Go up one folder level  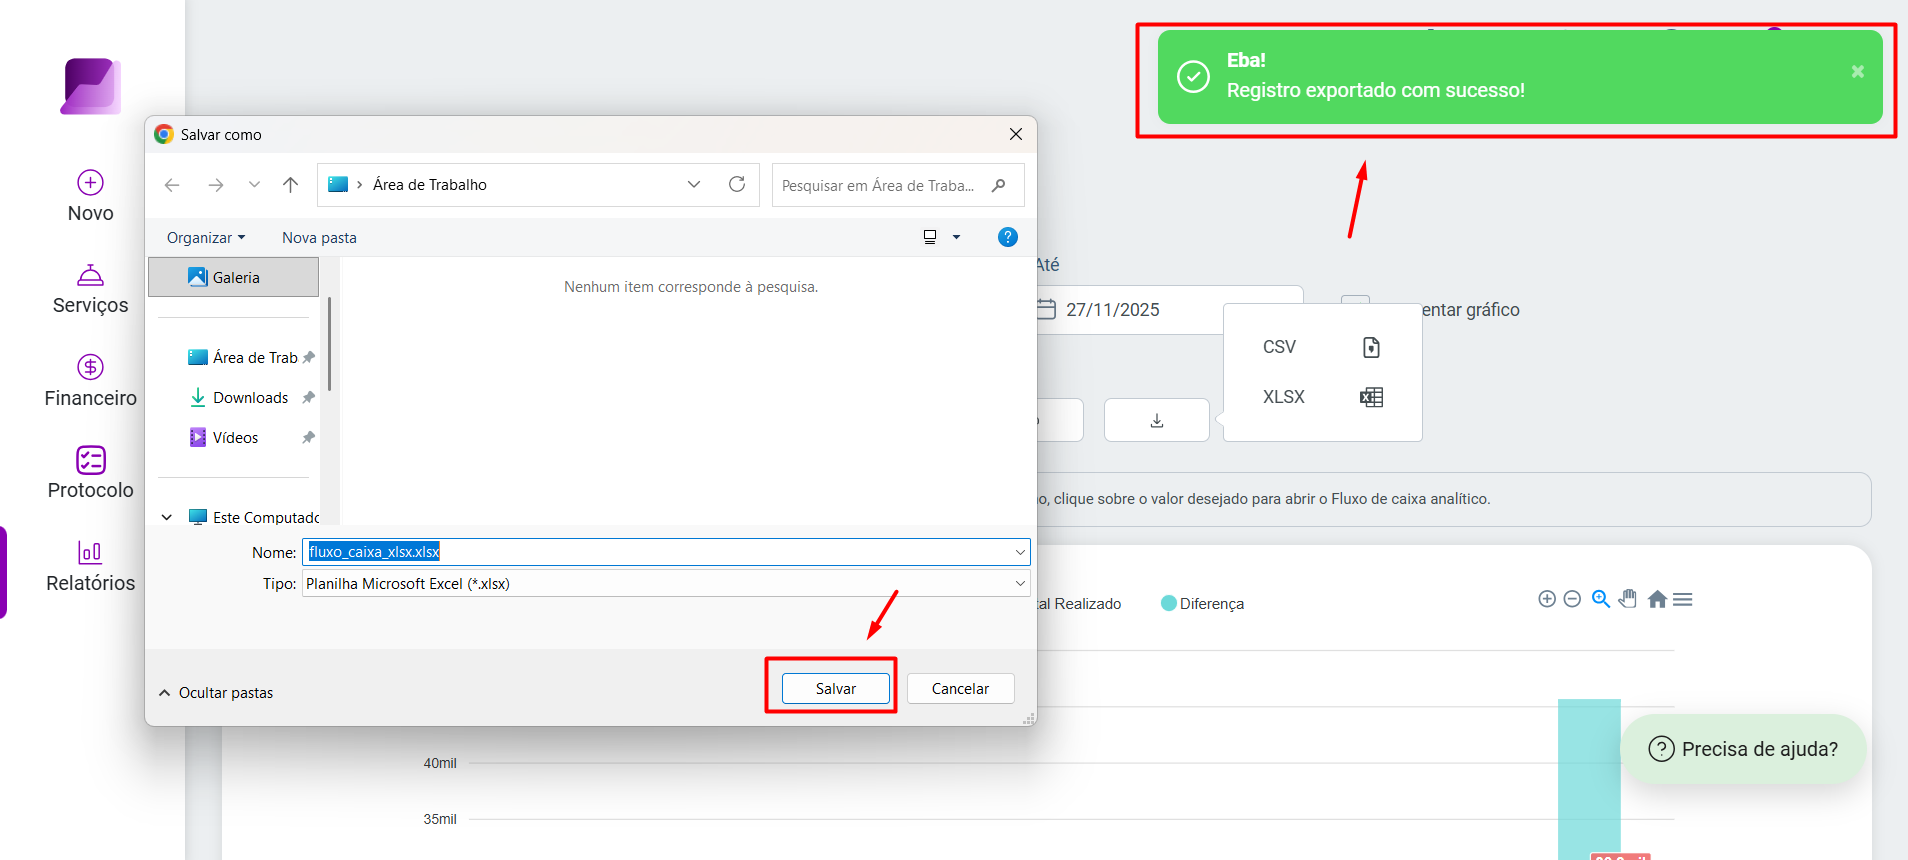coord(290,185)
